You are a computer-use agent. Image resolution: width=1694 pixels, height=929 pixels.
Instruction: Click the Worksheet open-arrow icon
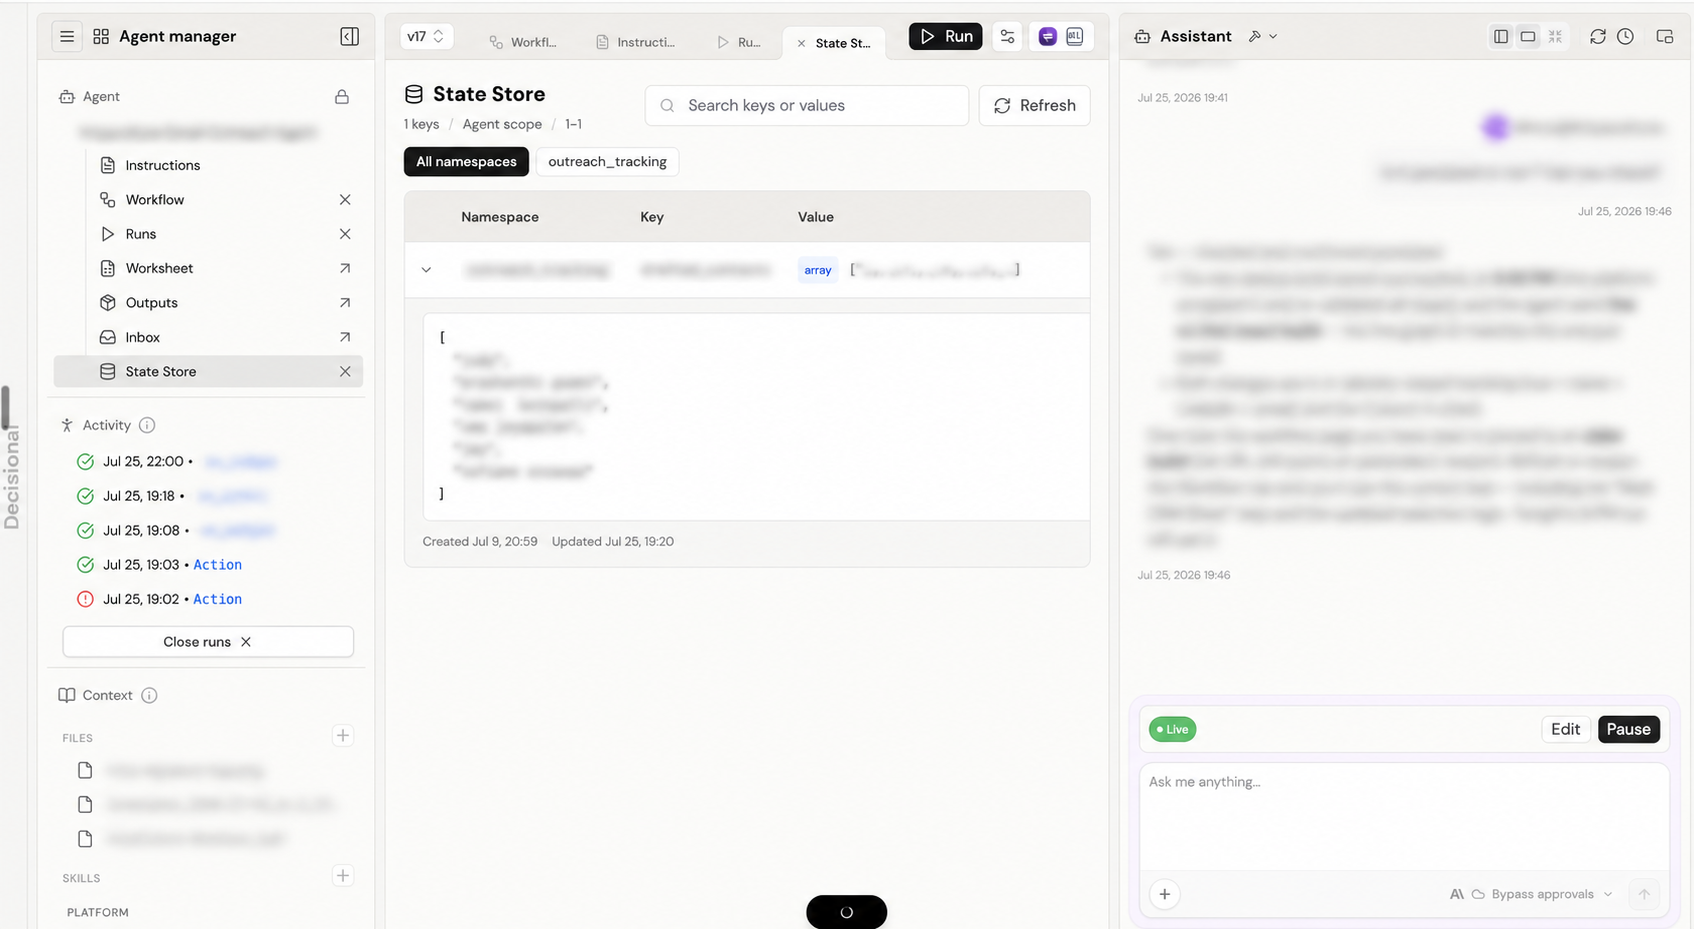coord(345,268)
